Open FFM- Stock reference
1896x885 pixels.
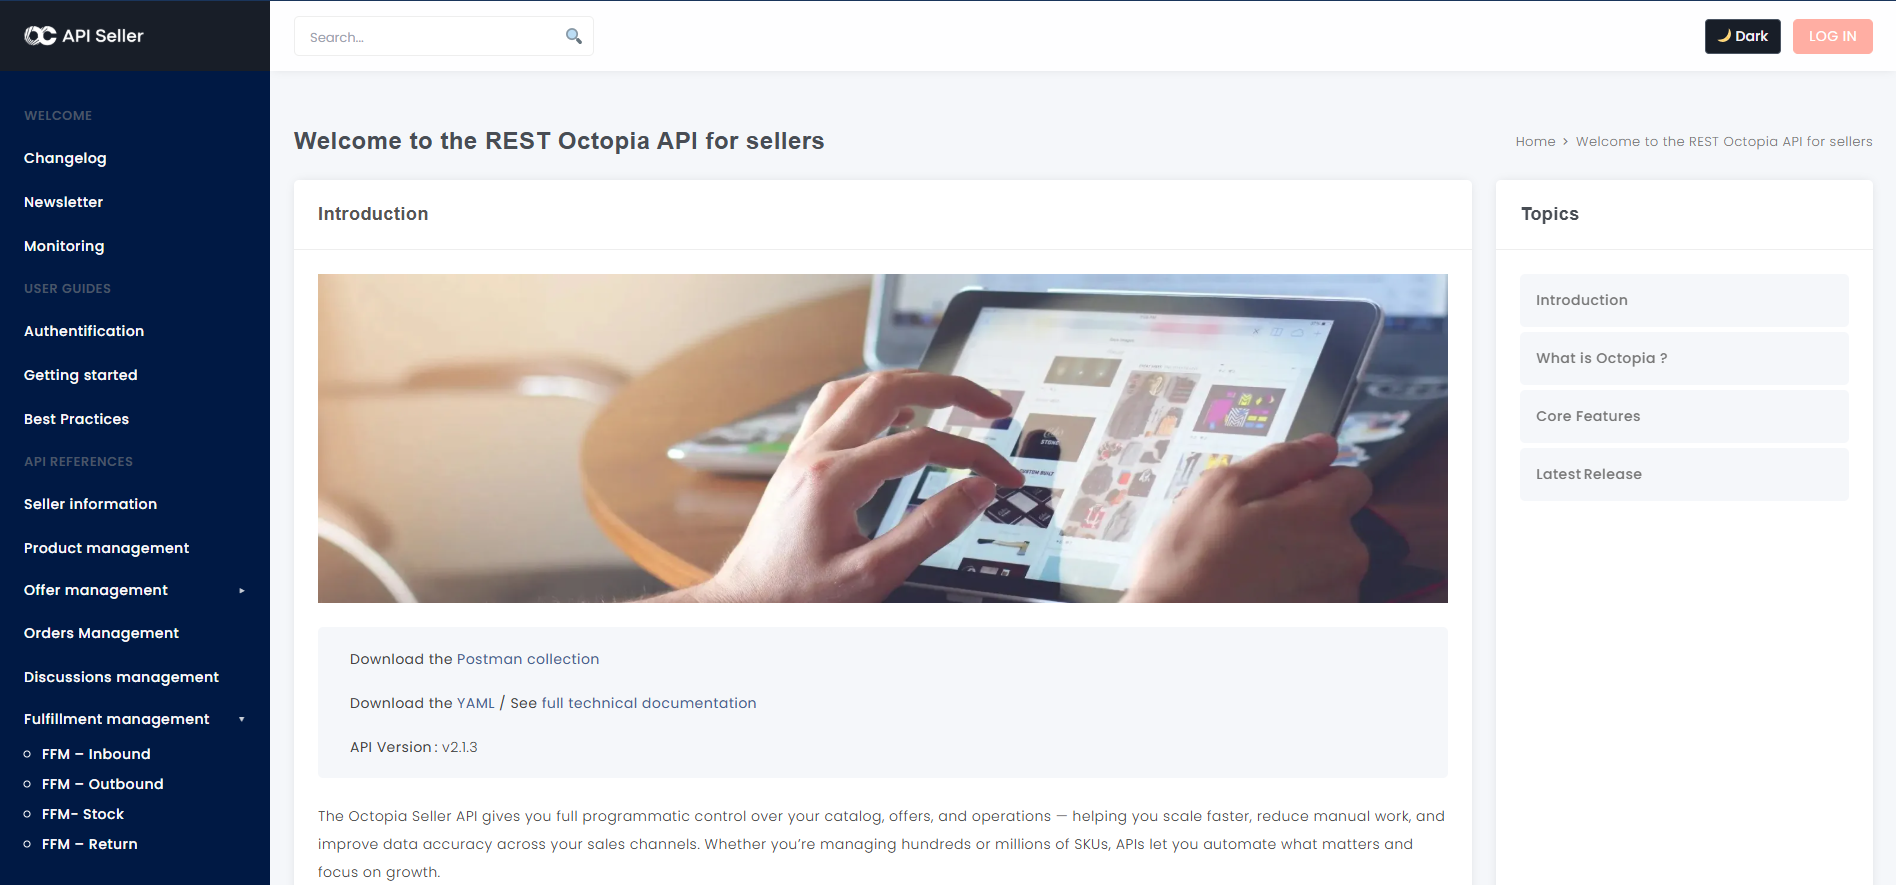[83, 814]
